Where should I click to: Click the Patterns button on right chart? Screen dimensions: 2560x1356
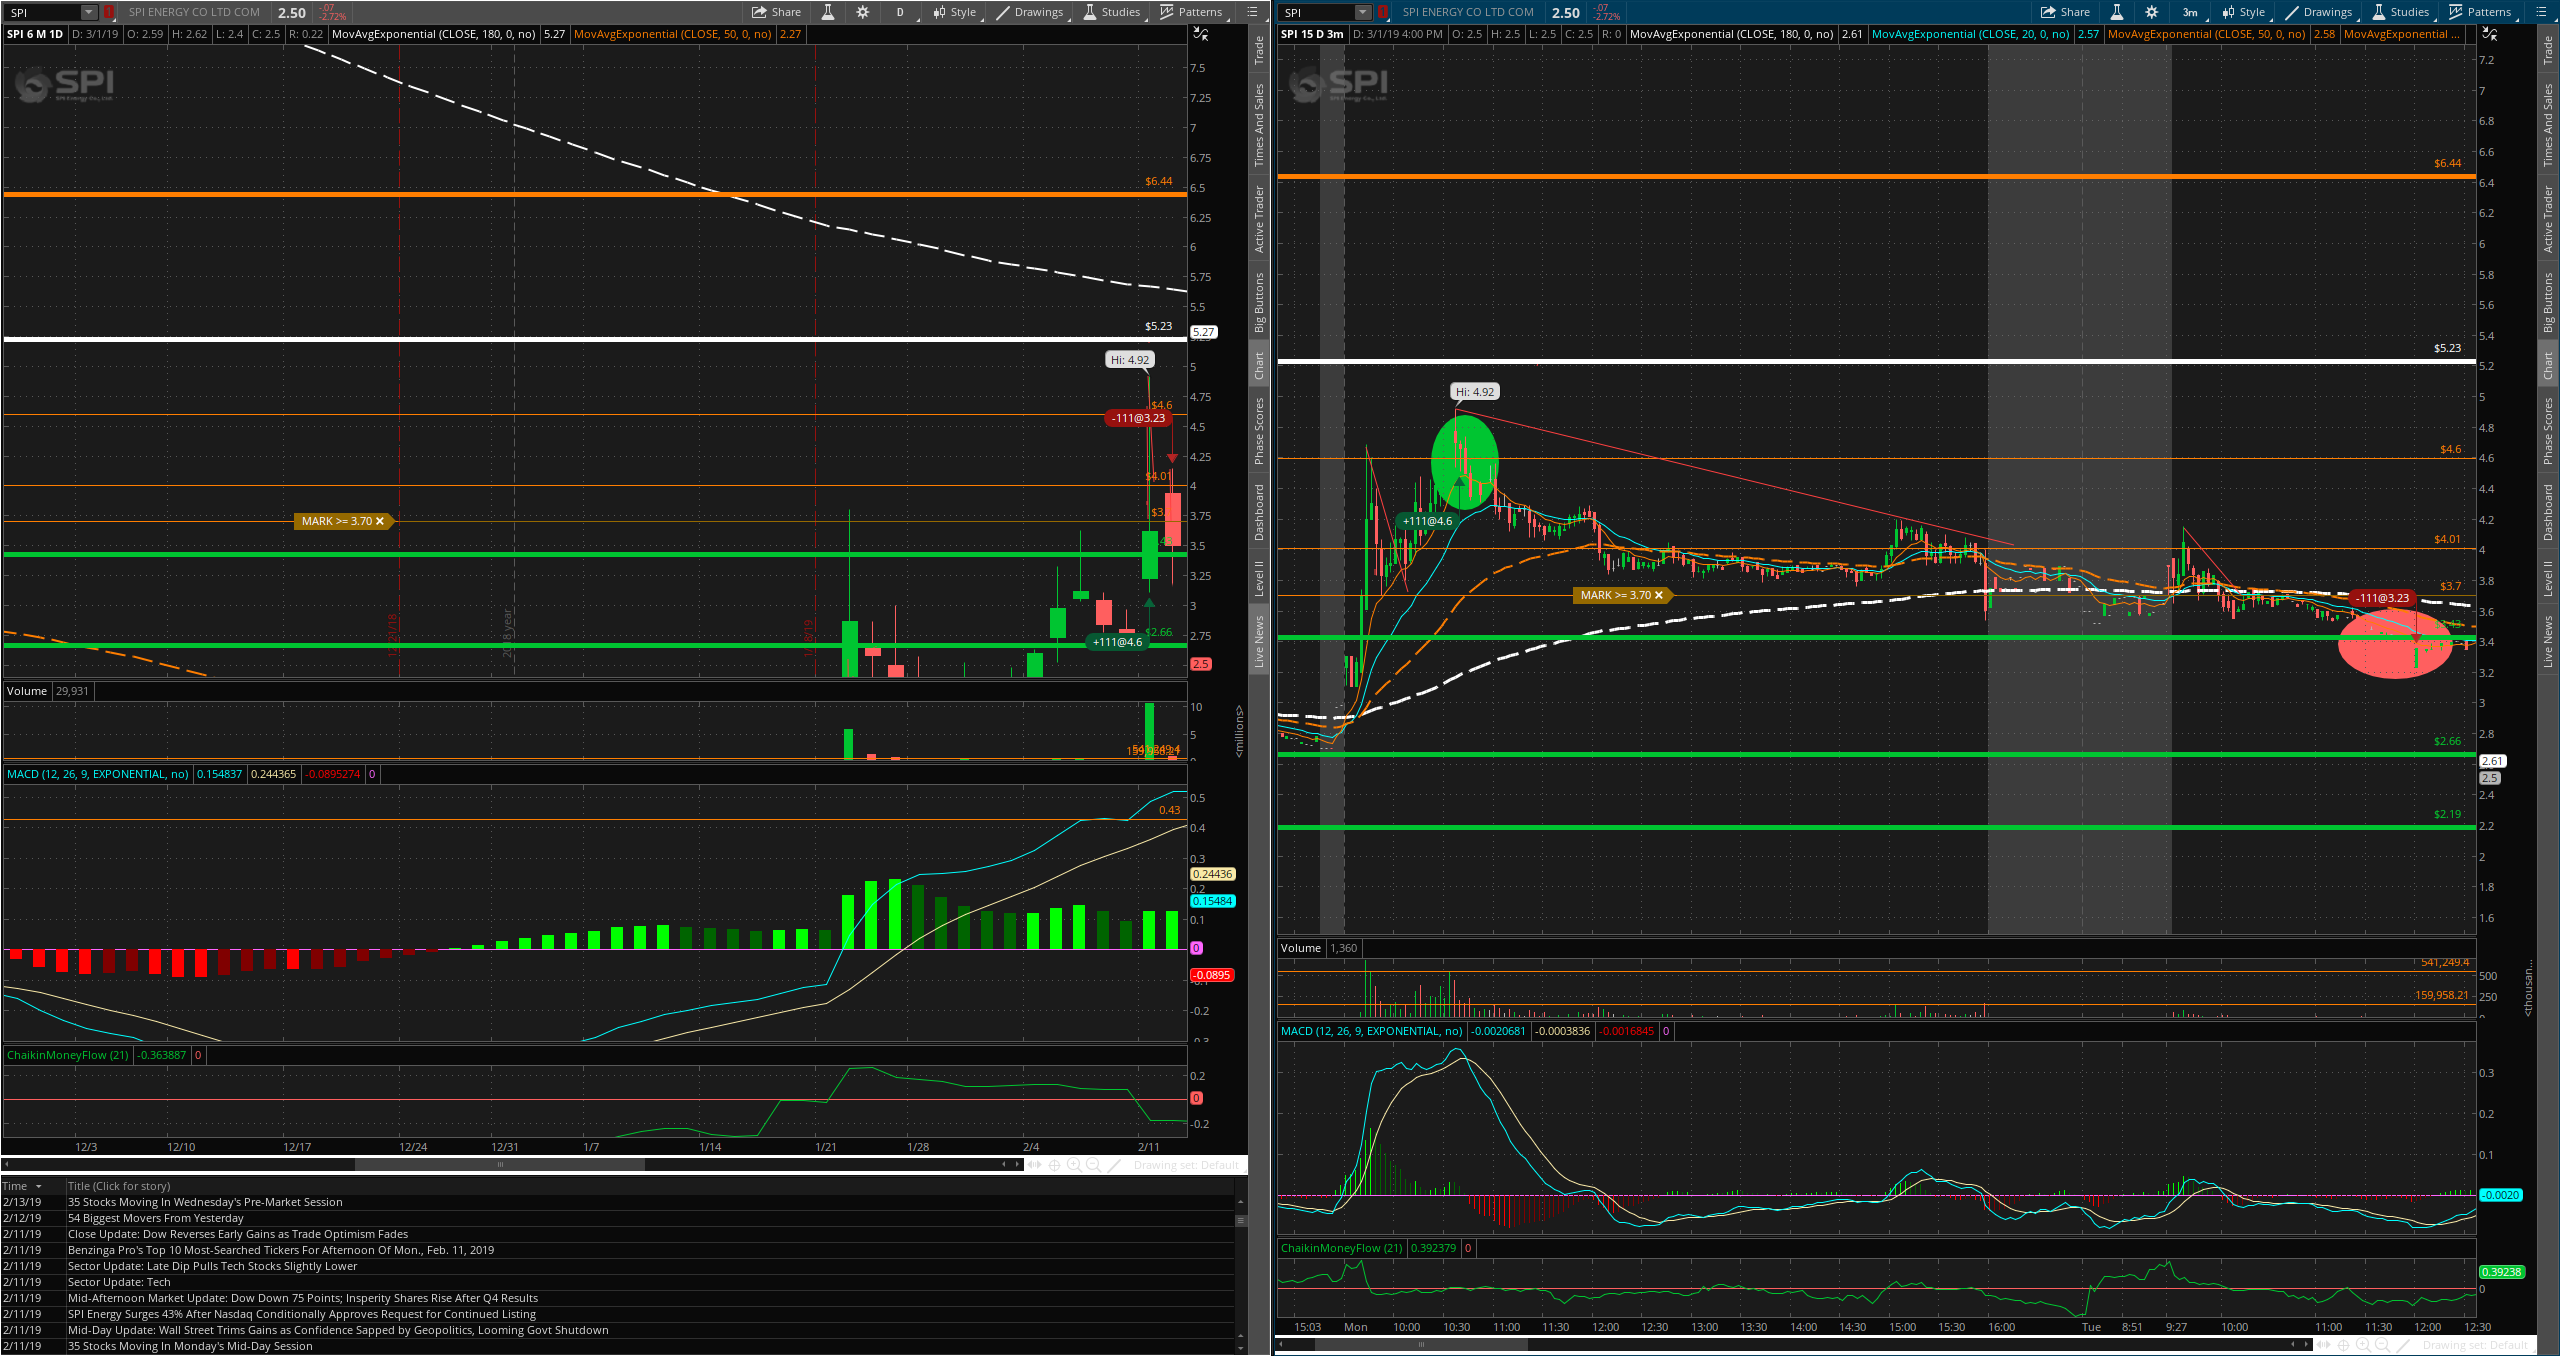2478,12
